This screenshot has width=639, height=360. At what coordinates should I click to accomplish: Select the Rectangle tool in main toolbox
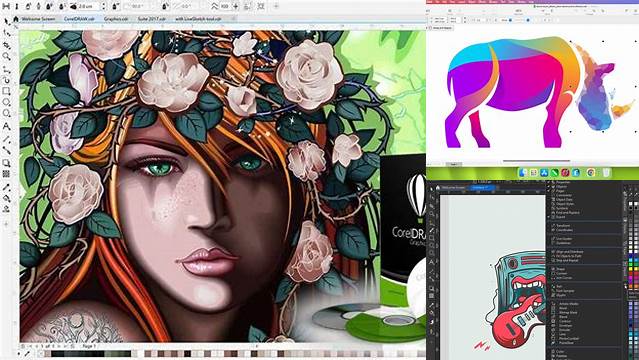[x=7, y=91]
